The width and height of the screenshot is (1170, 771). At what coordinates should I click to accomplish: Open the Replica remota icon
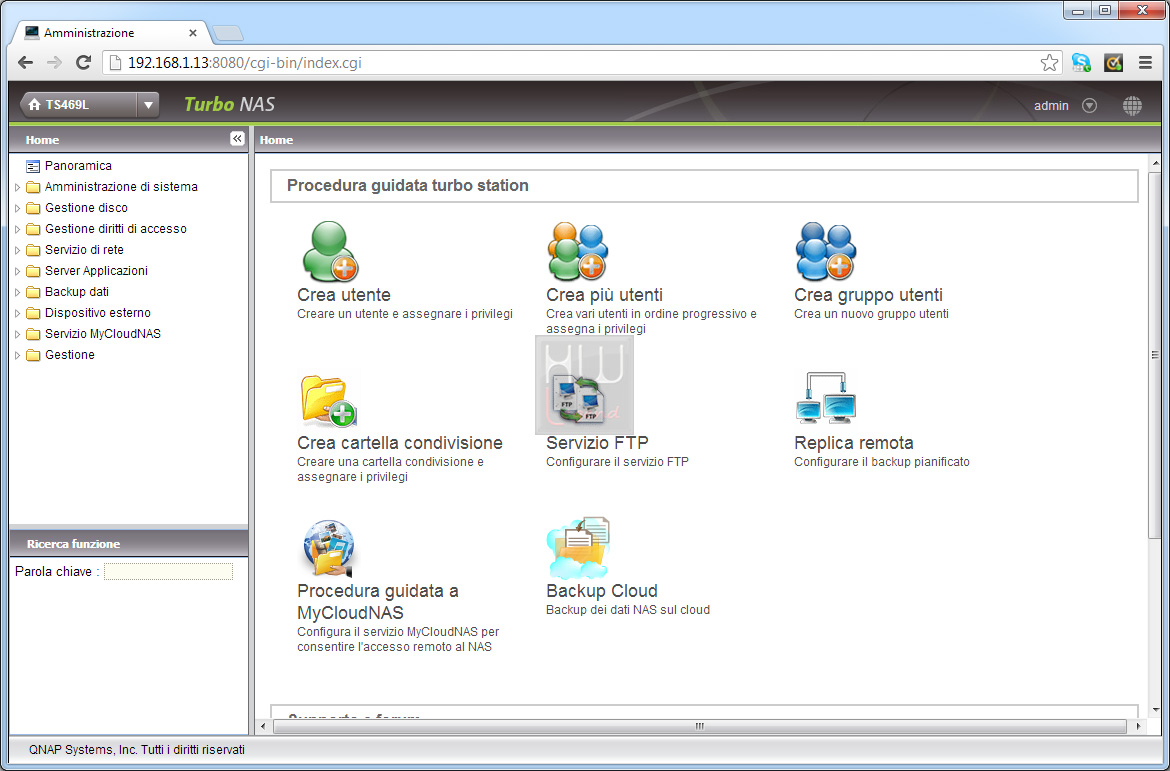pyautogui.click(x=825, y=398)
